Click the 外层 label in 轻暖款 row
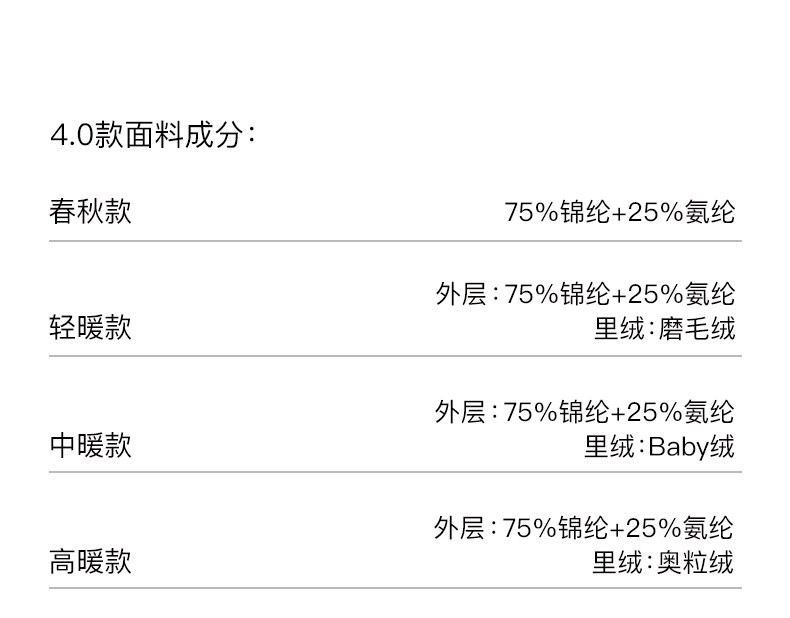Image resolution: width=790 pixels, height=618 pixels. coord(460,294)
